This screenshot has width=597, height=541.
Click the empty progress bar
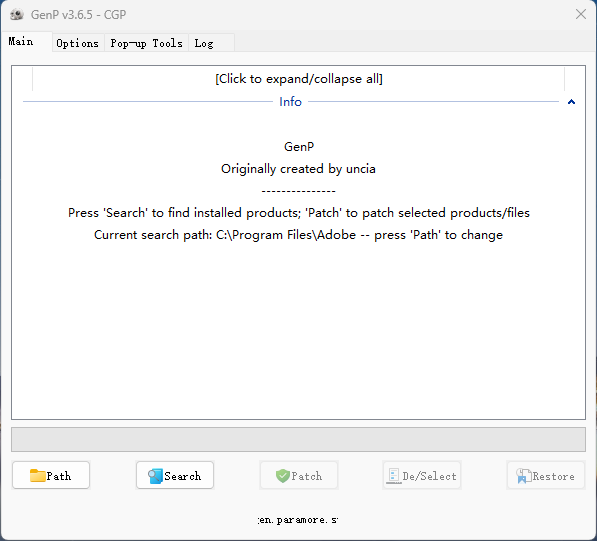(x=298, y=439)
